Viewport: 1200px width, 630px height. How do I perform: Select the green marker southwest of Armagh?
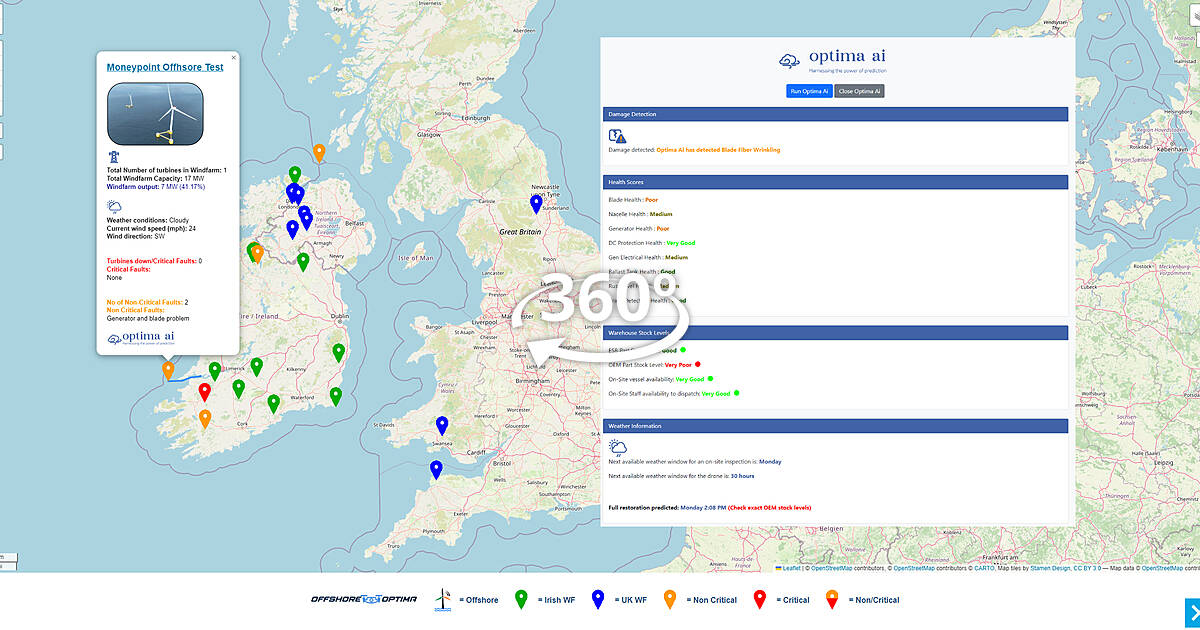[x=303, y=262]
